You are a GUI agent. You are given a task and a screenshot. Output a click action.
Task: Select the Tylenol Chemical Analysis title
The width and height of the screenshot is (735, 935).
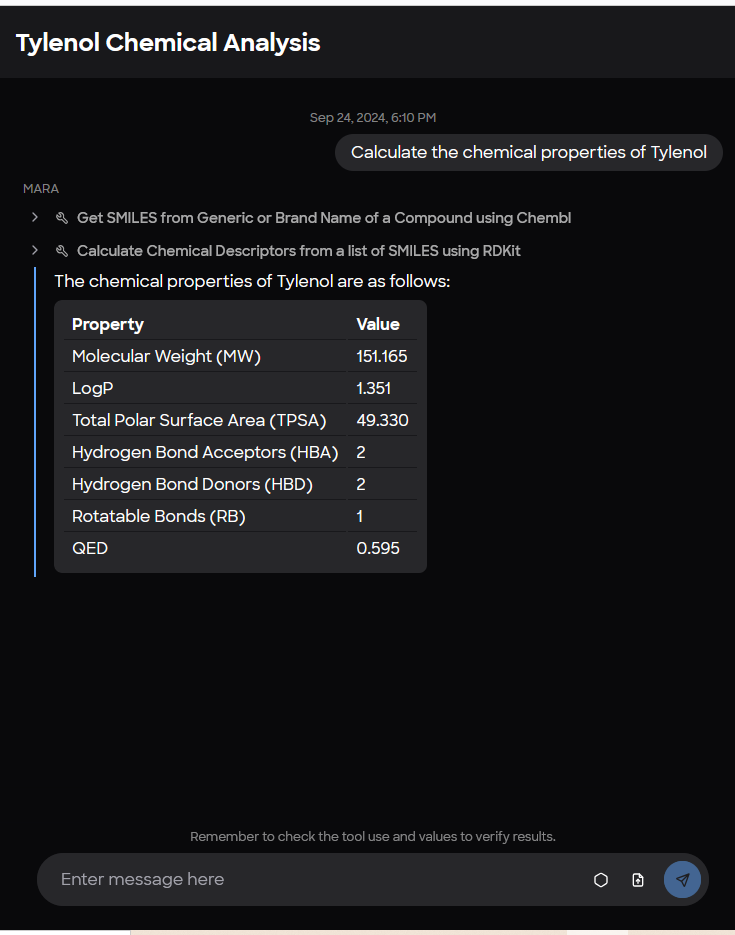click(x=168, y=43)
